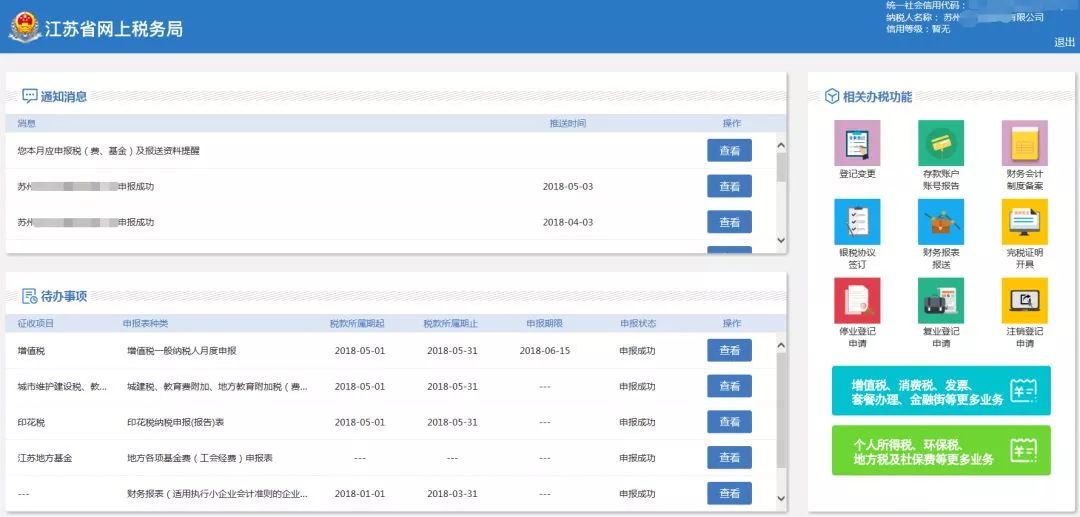Click the 停业登记申请 icon

(x=857, y=300)
